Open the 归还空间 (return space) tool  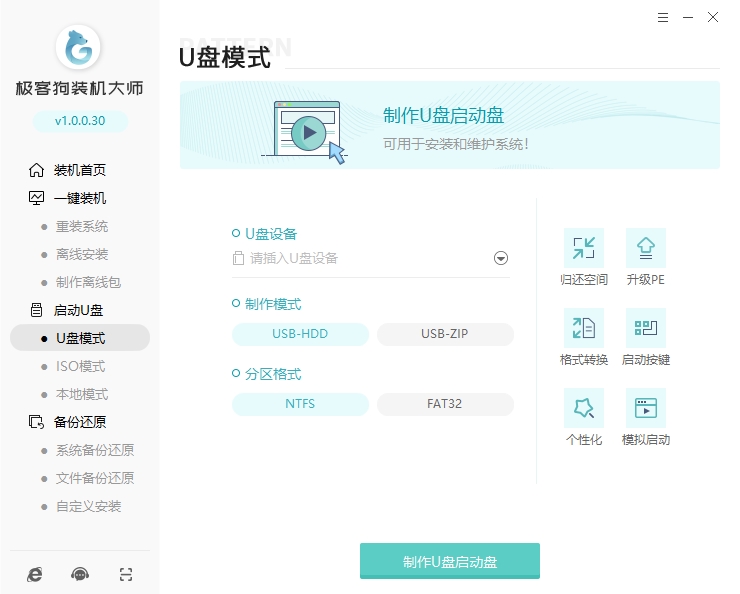584,257
